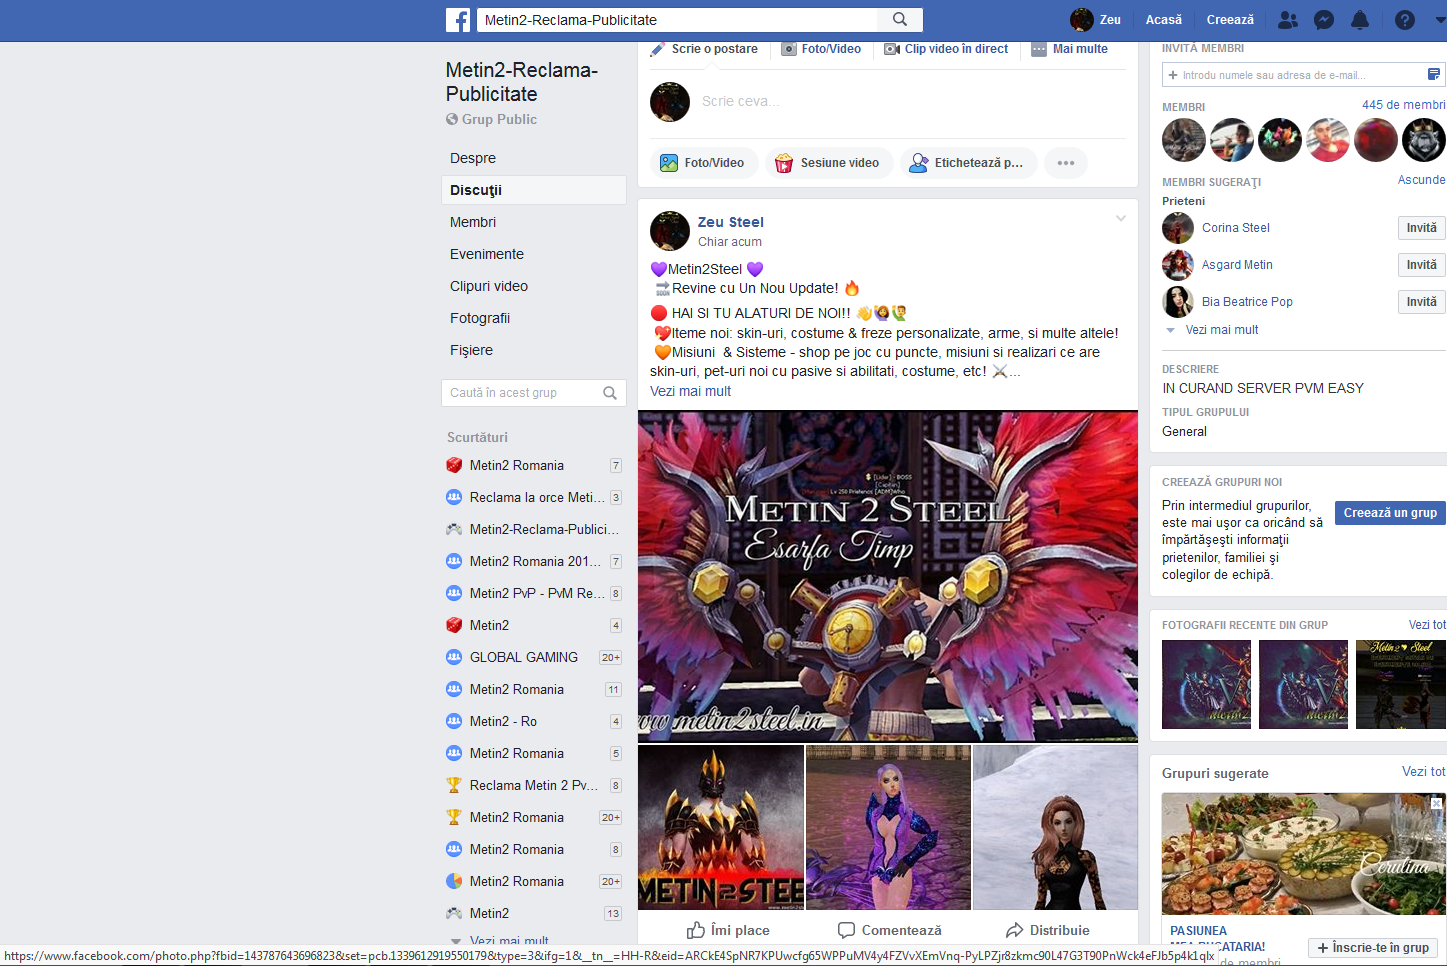Expand Vezi mai mult in shortcuts list
Viewport: 1447px width, 966px height.
(x=509, y=941)
